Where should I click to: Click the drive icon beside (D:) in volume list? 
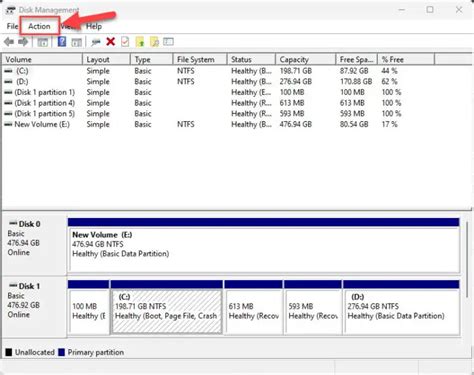coord(8,82)
